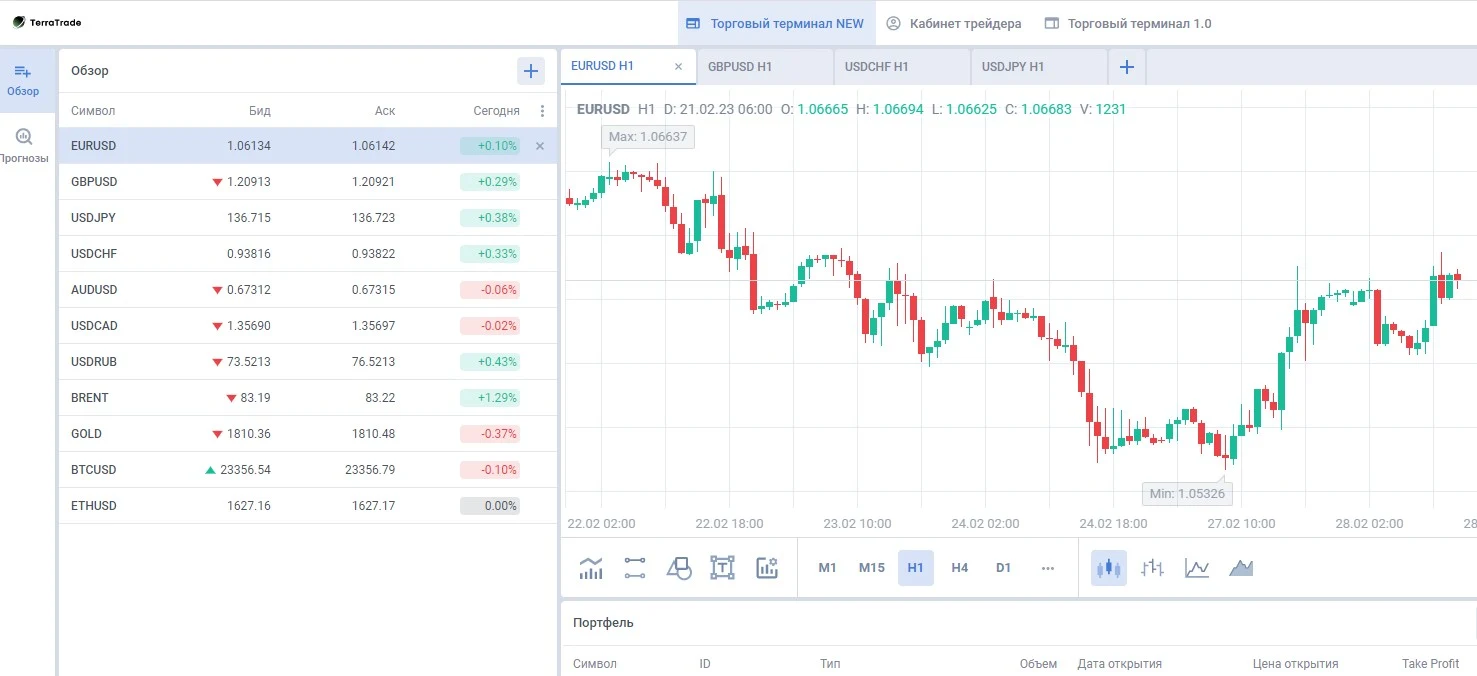Open Торговый терминал 1.0 tab
The height and width of the screenshot is (676, 1477).
point(1128,23)
